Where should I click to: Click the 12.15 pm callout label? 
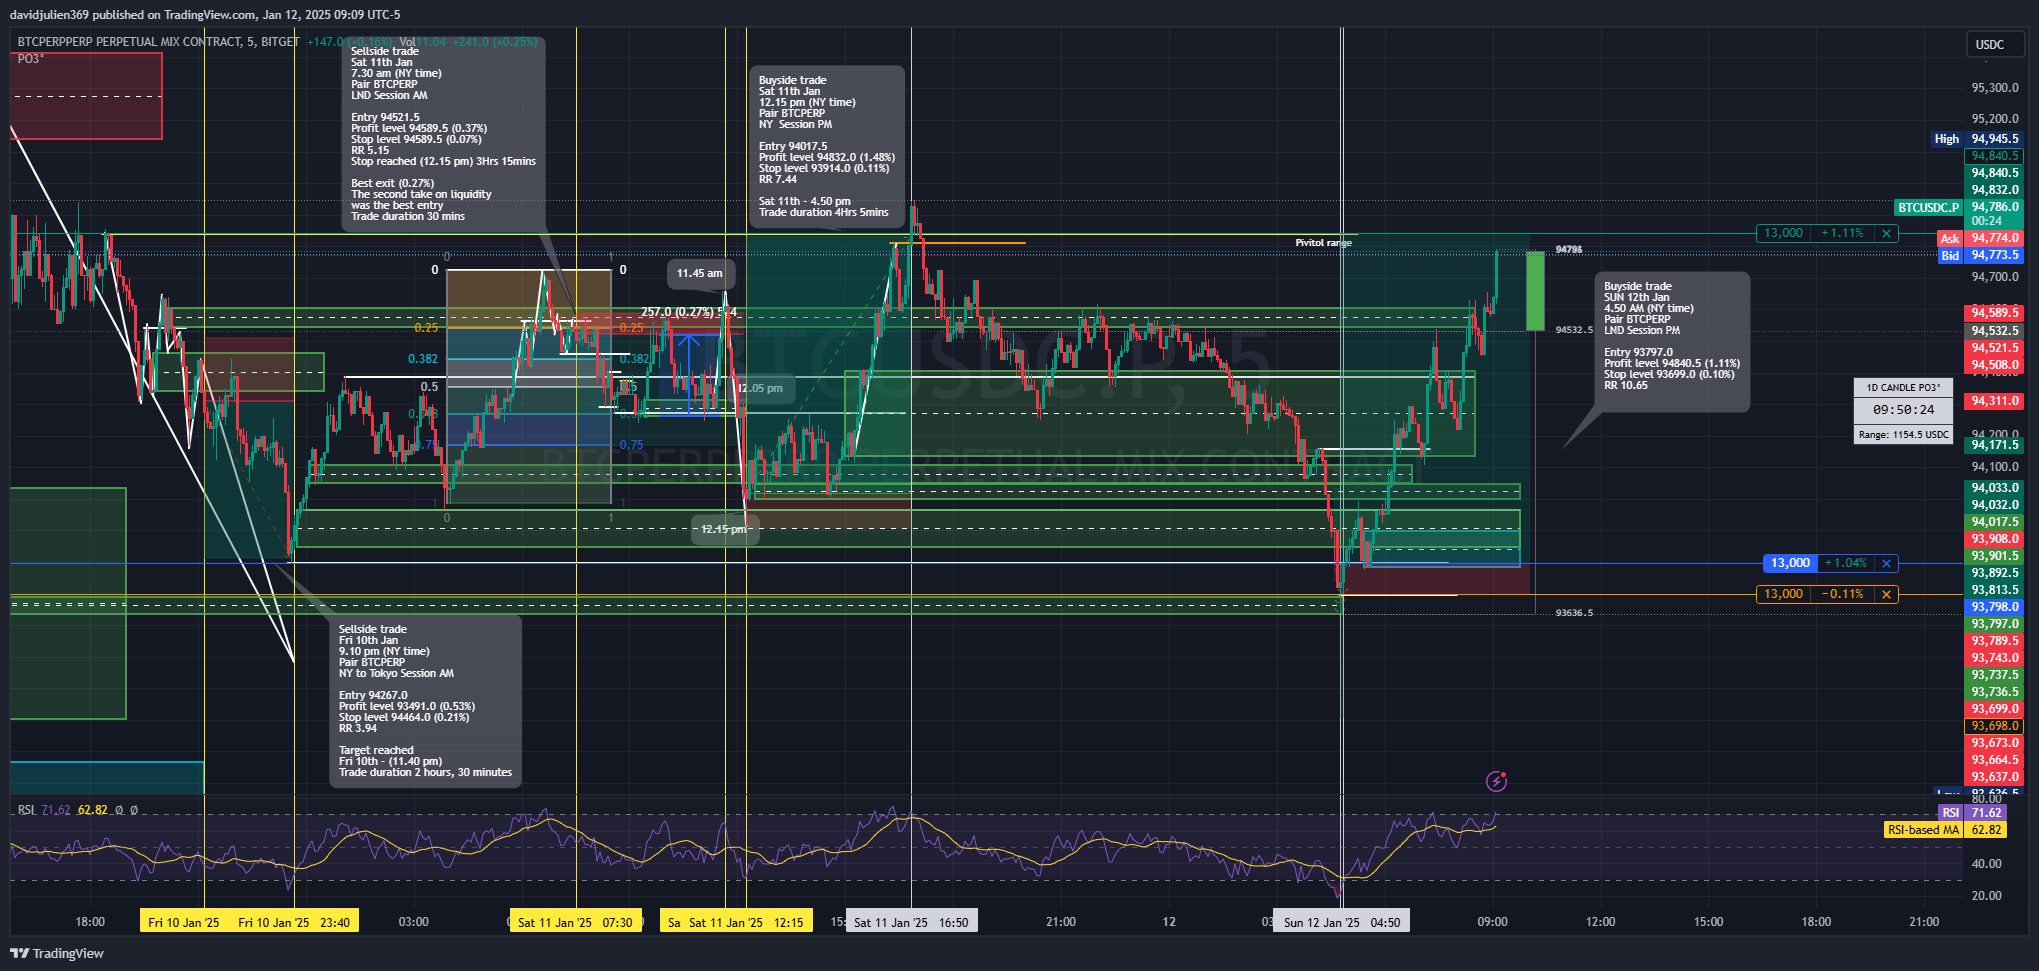pyautogui.click(x=724, y=529)
